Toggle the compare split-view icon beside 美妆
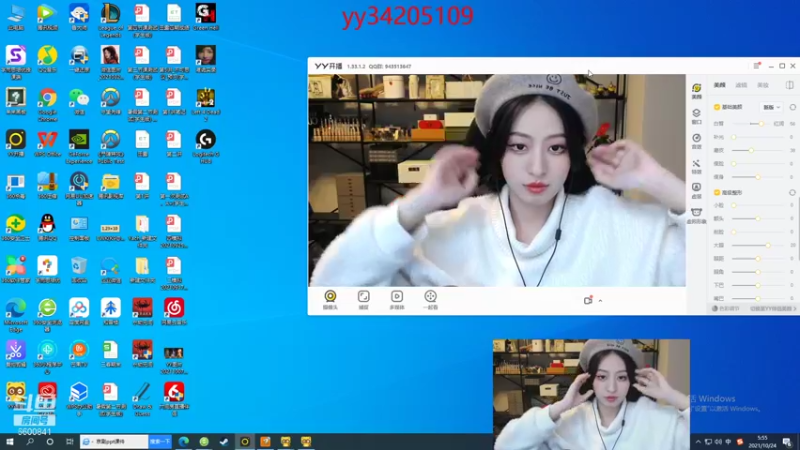The image size is (800, 450). pos(789,85)
